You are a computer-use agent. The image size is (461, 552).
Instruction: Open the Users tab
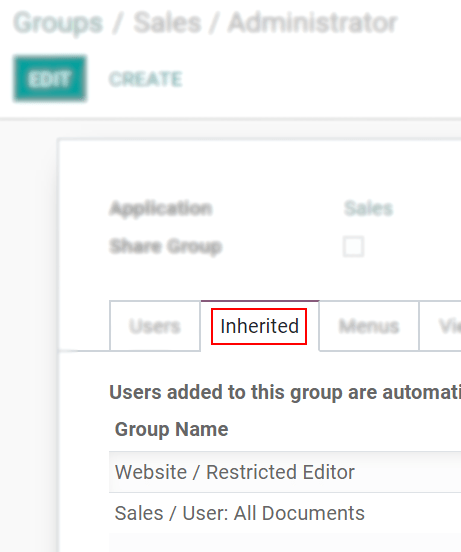155,326
